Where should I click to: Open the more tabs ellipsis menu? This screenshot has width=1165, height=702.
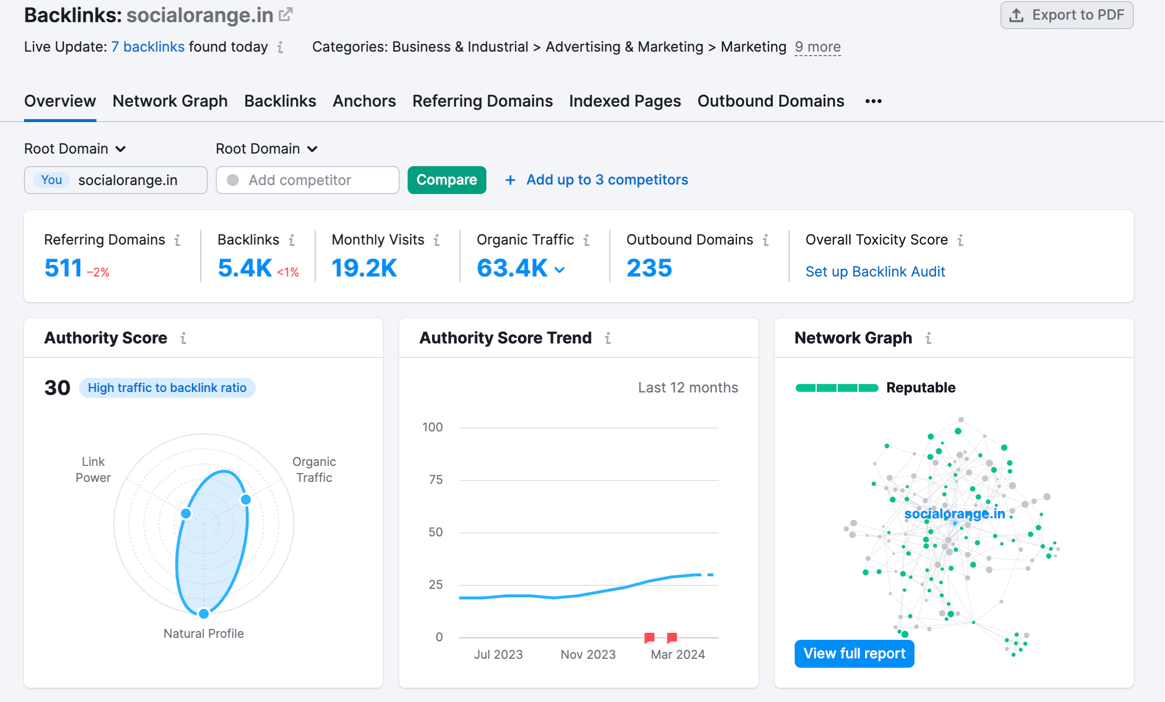coord(873,101)
